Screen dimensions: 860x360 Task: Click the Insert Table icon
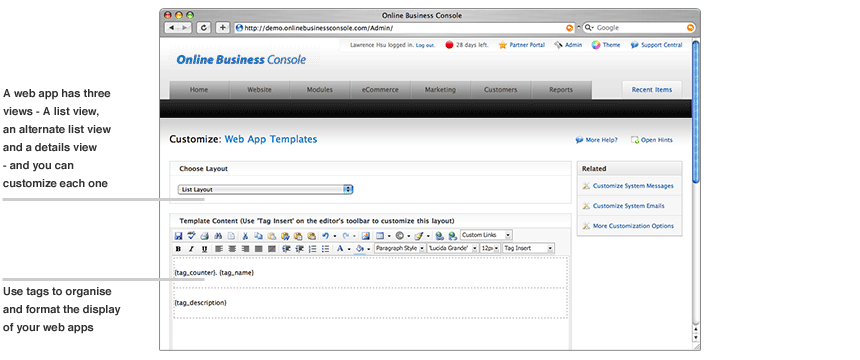(x=380, y=236)
